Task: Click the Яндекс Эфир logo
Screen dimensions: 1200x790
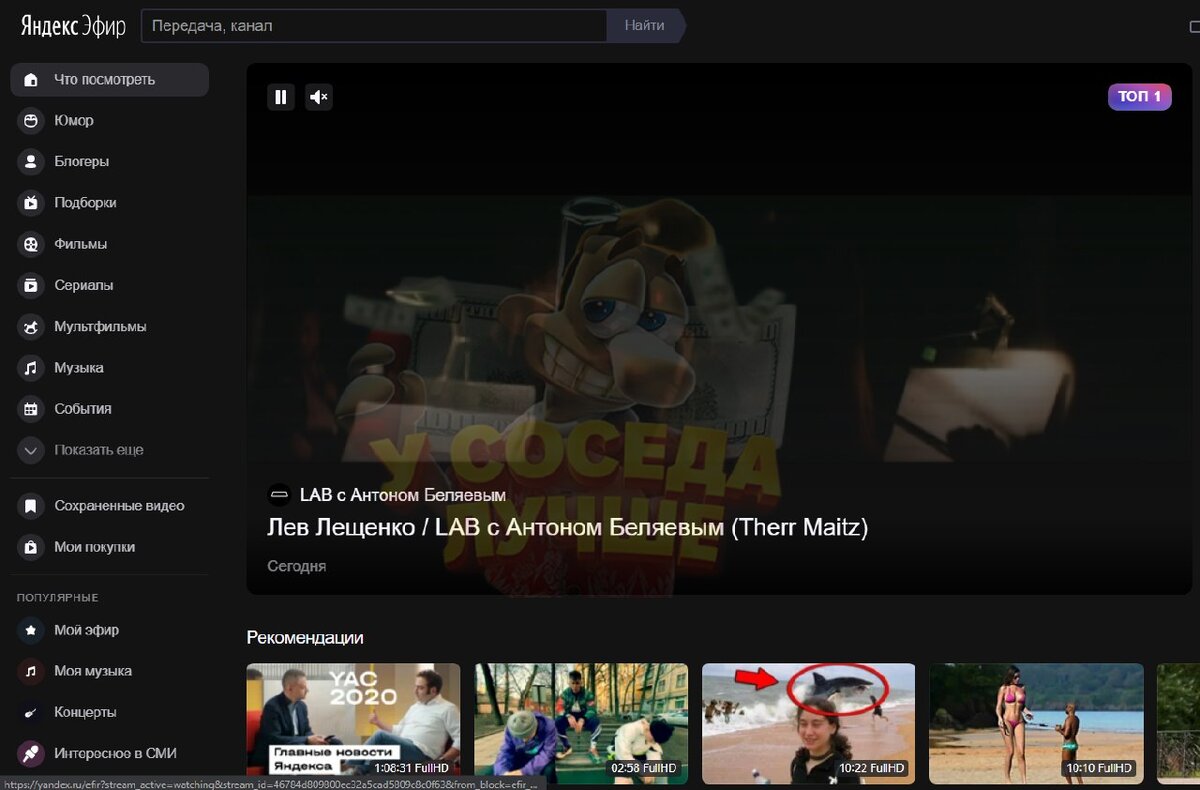Action: pos(73,26)
